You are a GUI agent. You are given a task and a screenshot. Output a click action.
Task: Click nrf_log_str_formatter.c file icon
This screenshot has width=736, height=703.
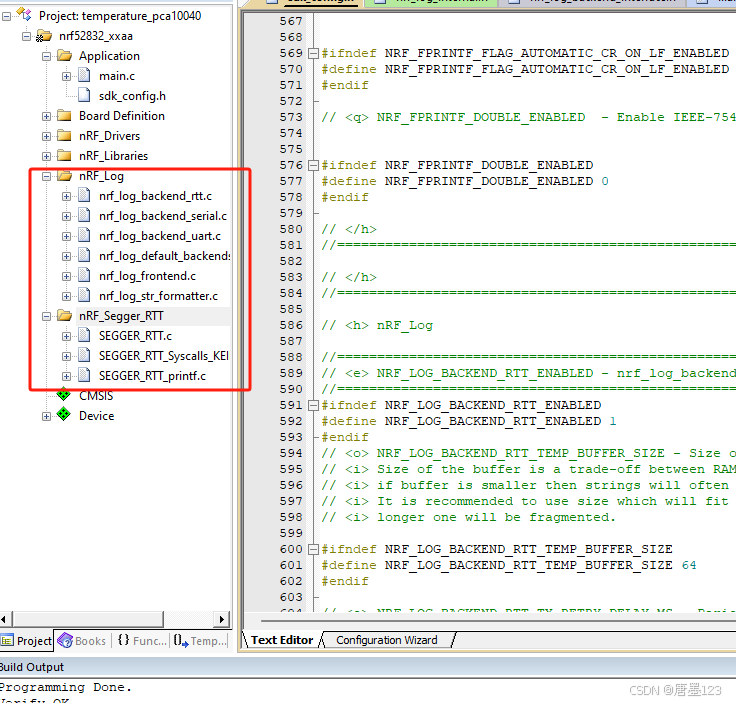84,295
